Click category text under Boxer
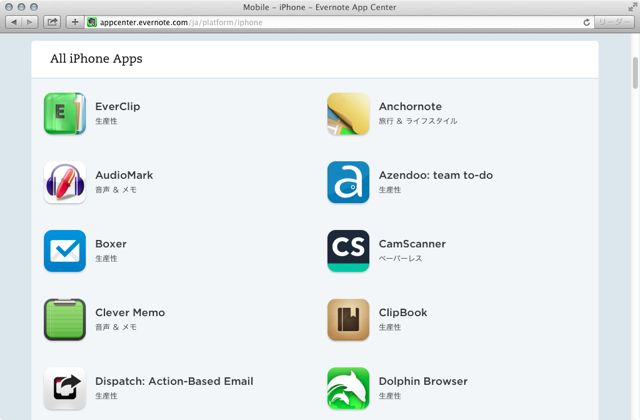The height and width of the screenshot is (420, 640). [x=106, y=258]
